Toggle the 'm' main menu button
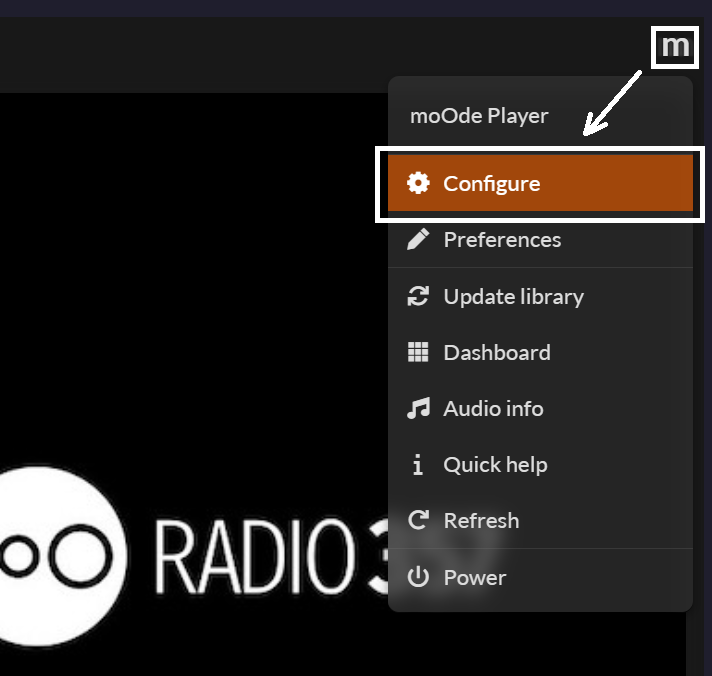Screen dimensions: 712x676 (675, 47)
